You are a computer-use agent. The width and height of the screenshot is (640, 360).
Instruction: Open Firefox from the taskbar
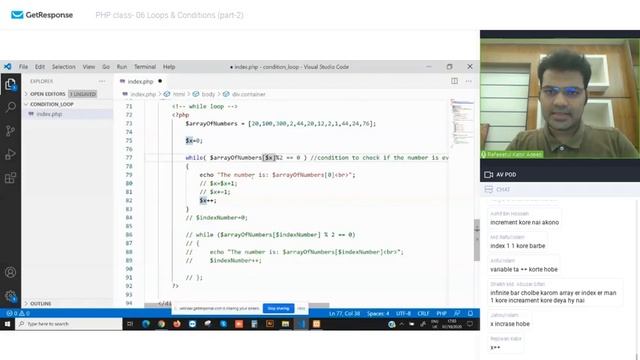177,324
